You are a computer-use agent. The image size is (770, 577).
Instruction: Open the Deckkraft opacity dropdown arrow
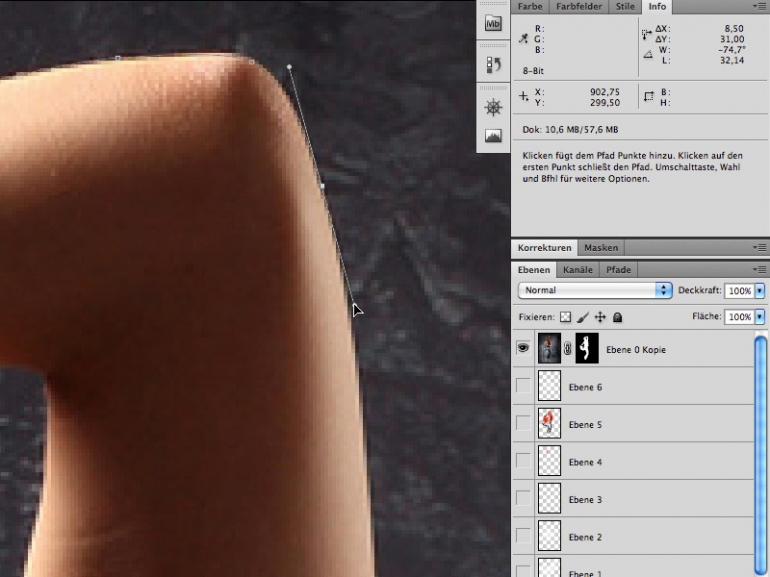[x=760, y=291]
